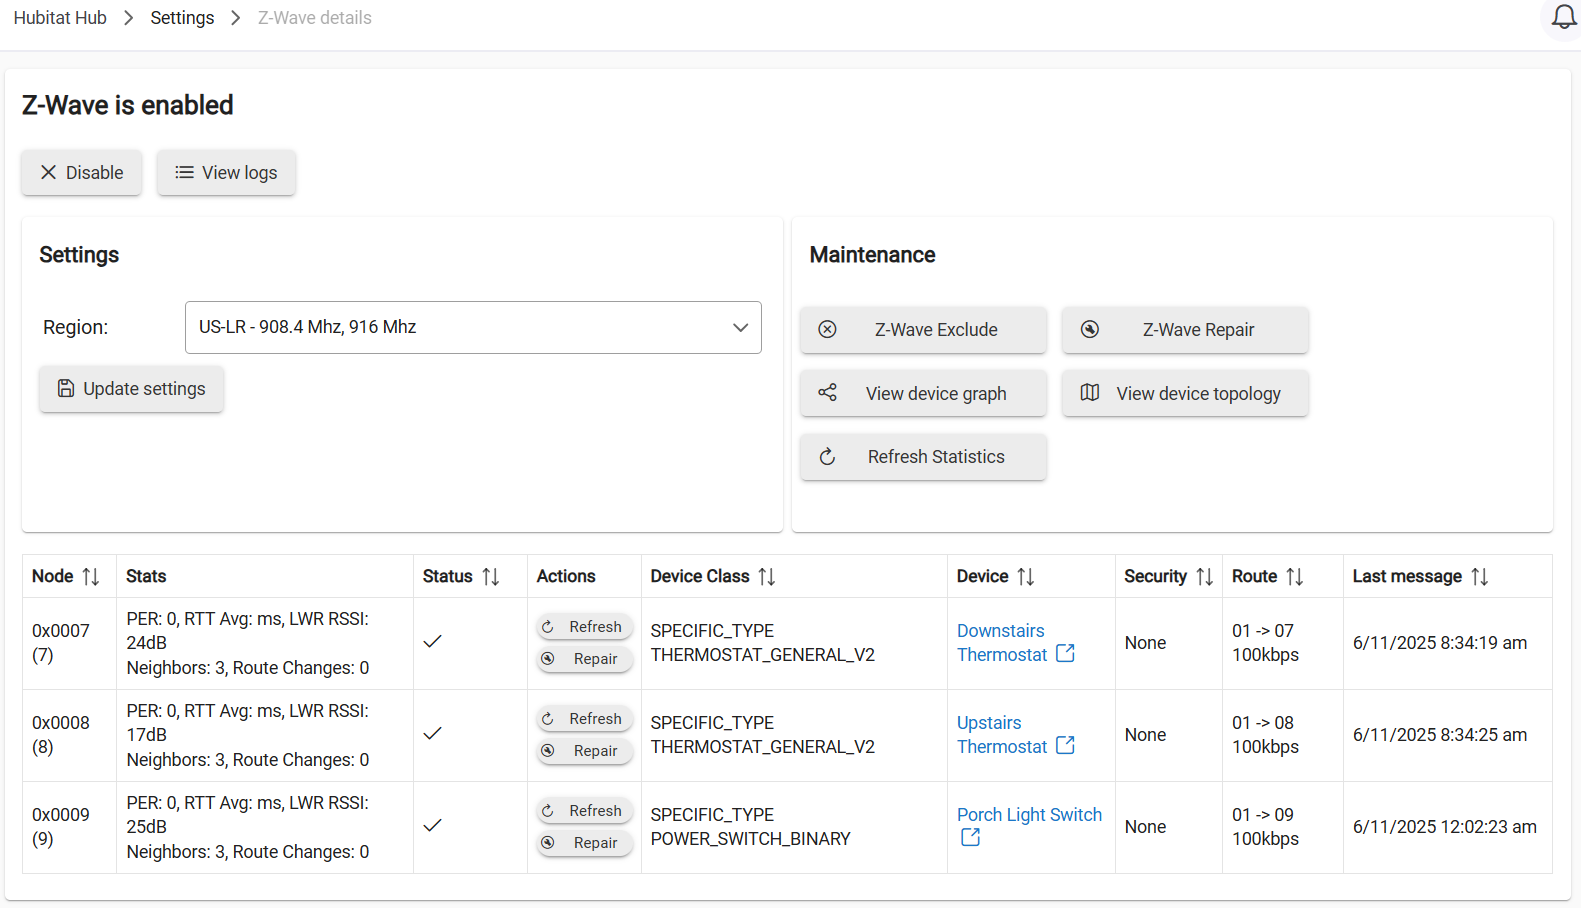This screenshot has height=908, width=1581.
Task: Sort by Device Class column arrows
Action: coord(767,576)
